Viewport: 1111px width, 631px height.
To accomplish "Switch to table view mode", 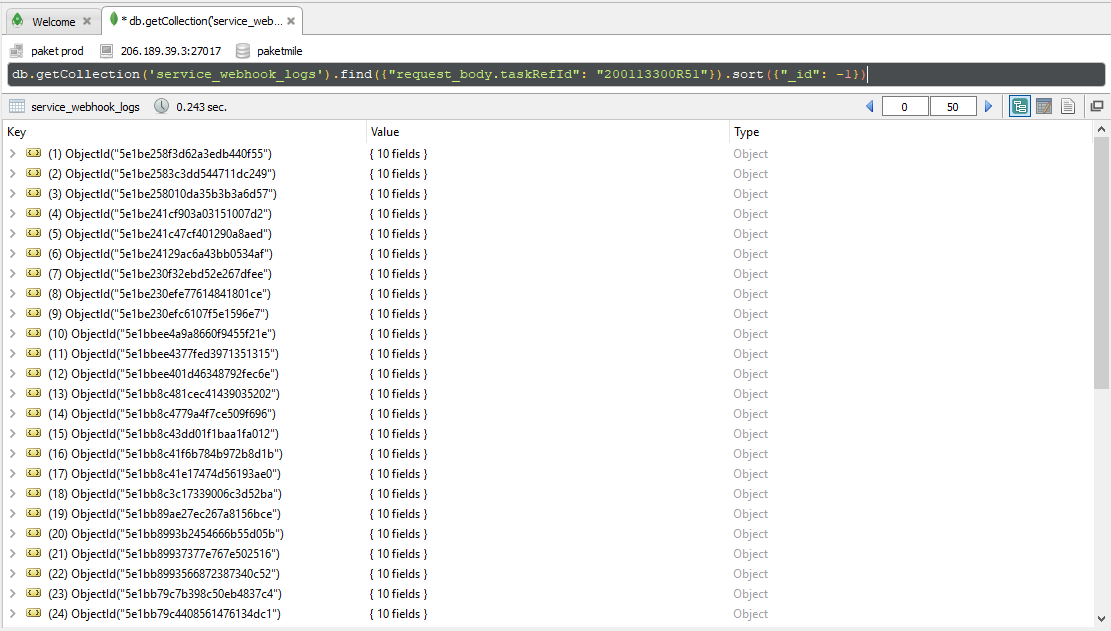I will click(x=1044, y=106).
